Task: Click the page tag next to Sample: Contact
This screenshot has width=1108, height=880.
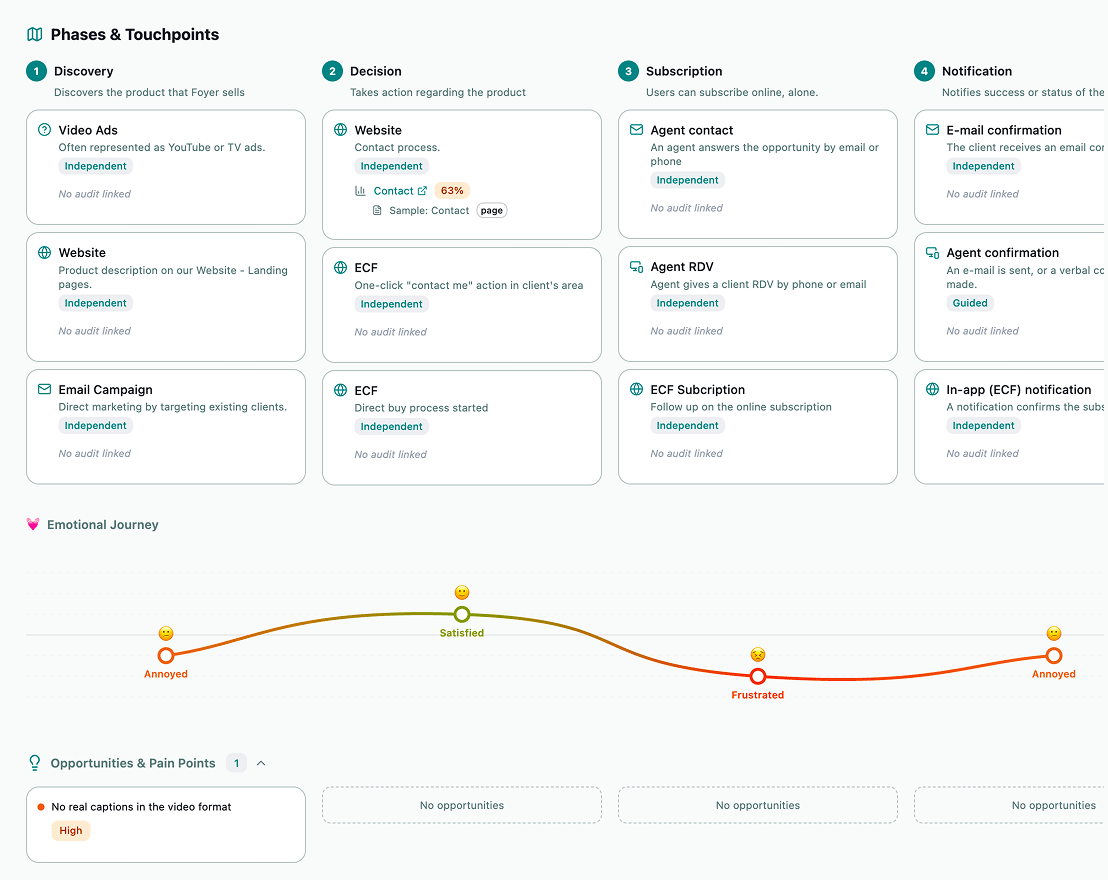Action: point(492,211)
